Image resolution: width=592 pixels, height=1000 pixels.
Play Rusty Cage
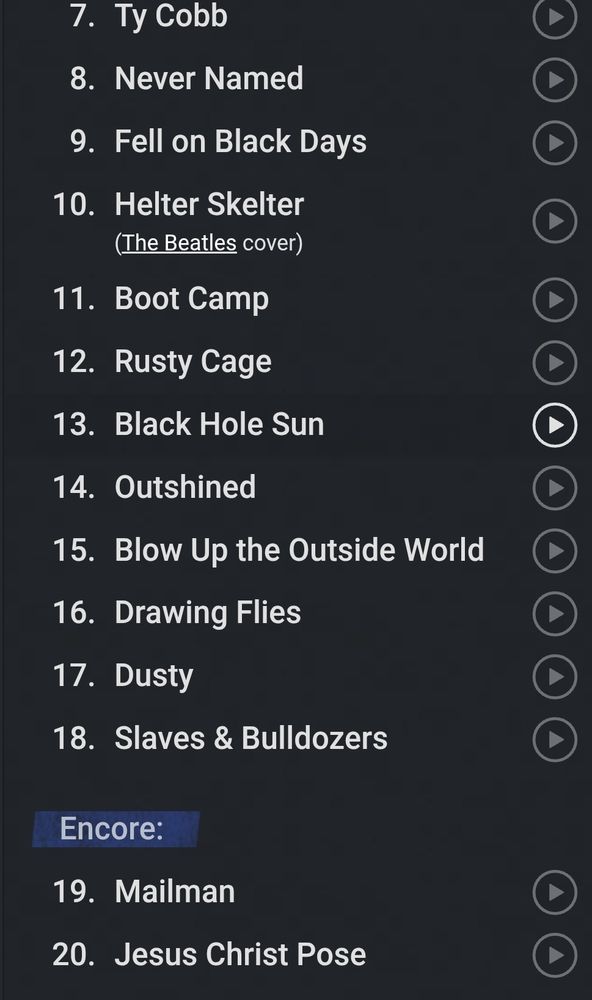[554, 362]
